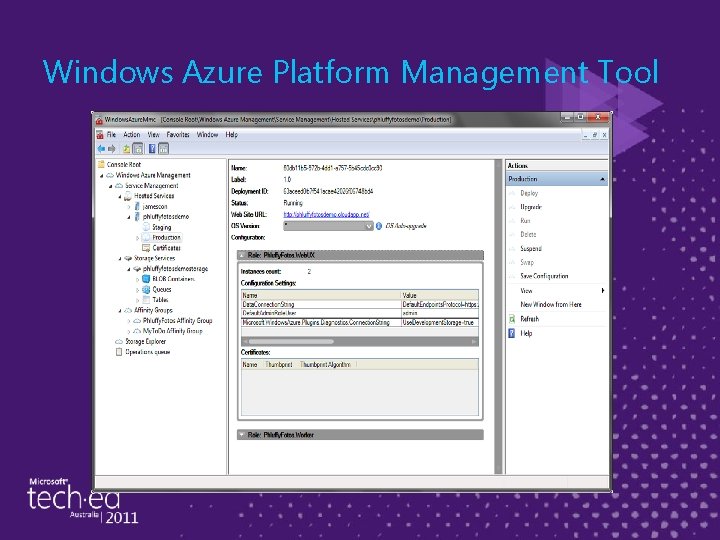Screen dimensions: 720x540
Task: Open the Action menu
Action: pyautogui.click(x=131, y=135)
